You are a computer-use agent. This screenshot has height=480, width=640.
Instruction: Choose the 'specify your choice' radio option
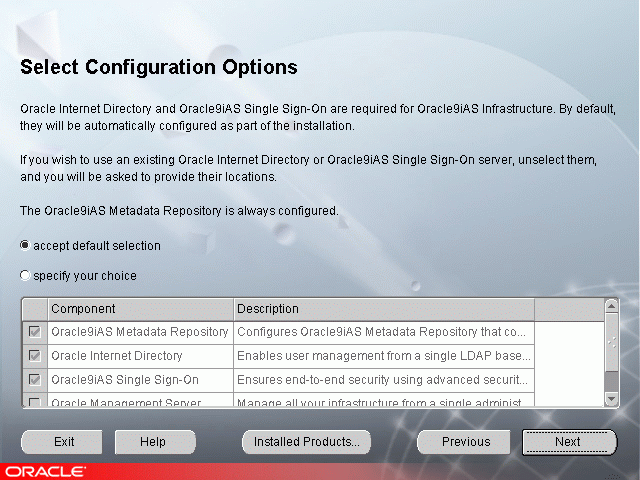(25, 276)
